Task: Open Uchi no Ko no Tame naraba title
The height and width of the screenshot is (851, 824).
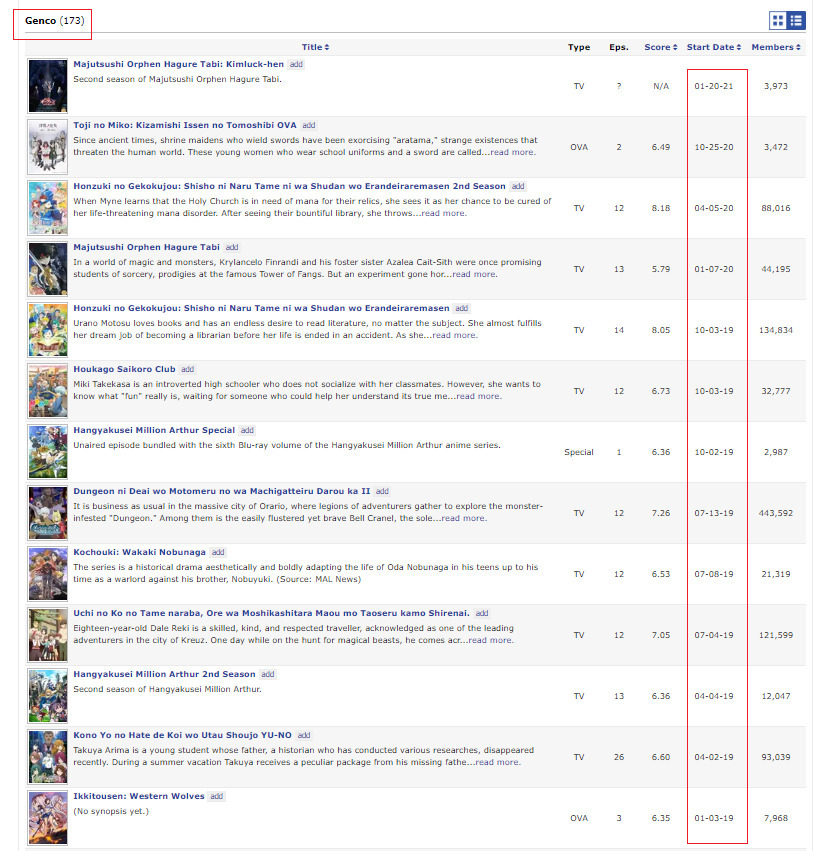Action: click(270, 613)
